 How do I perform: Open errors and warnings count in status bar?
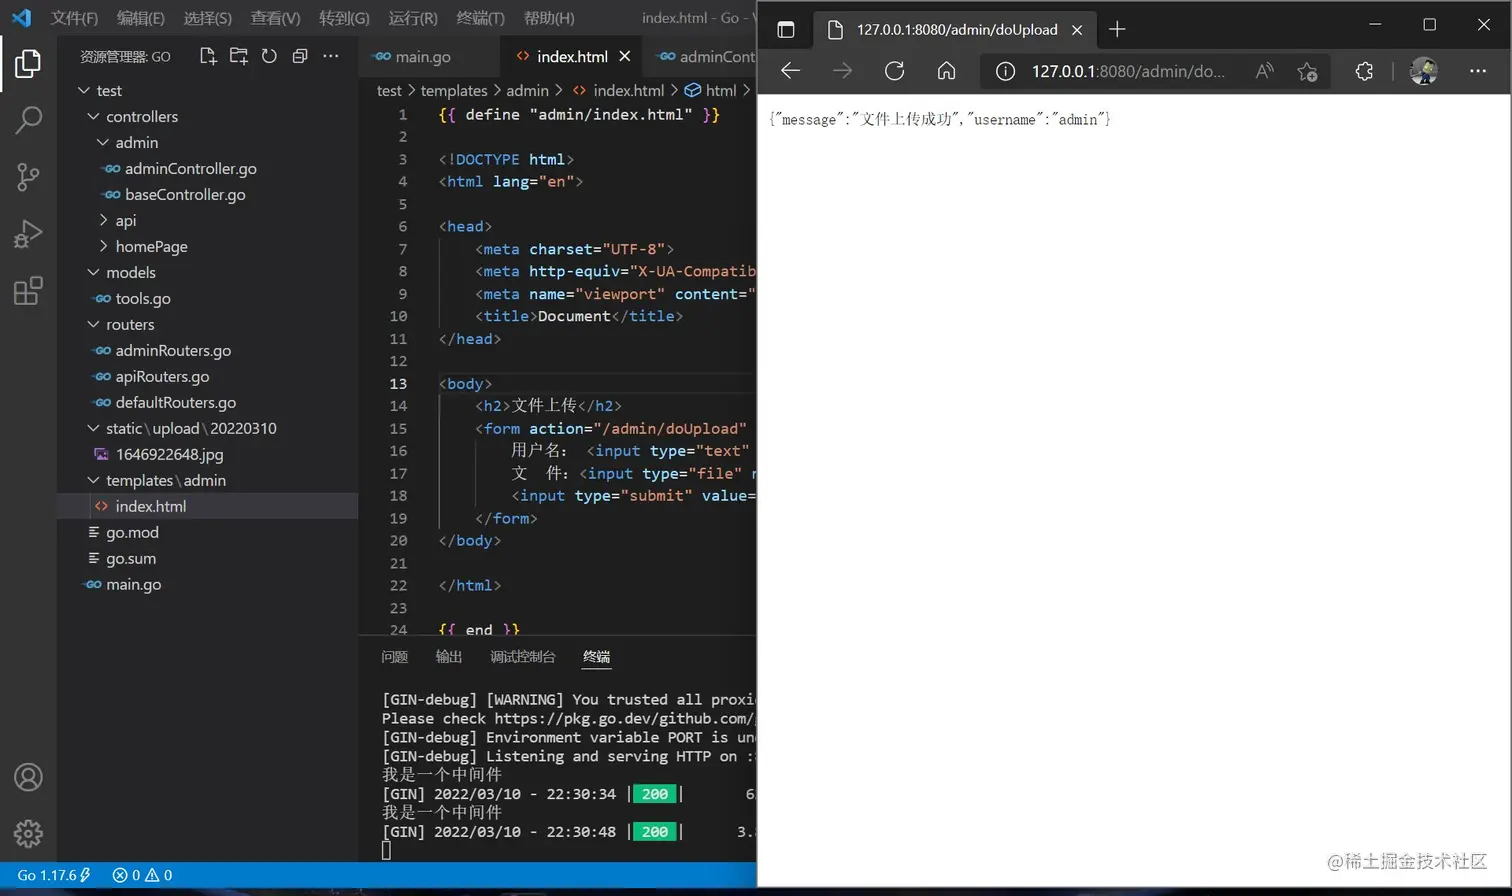pyautogui.click(x=142, y=875)
